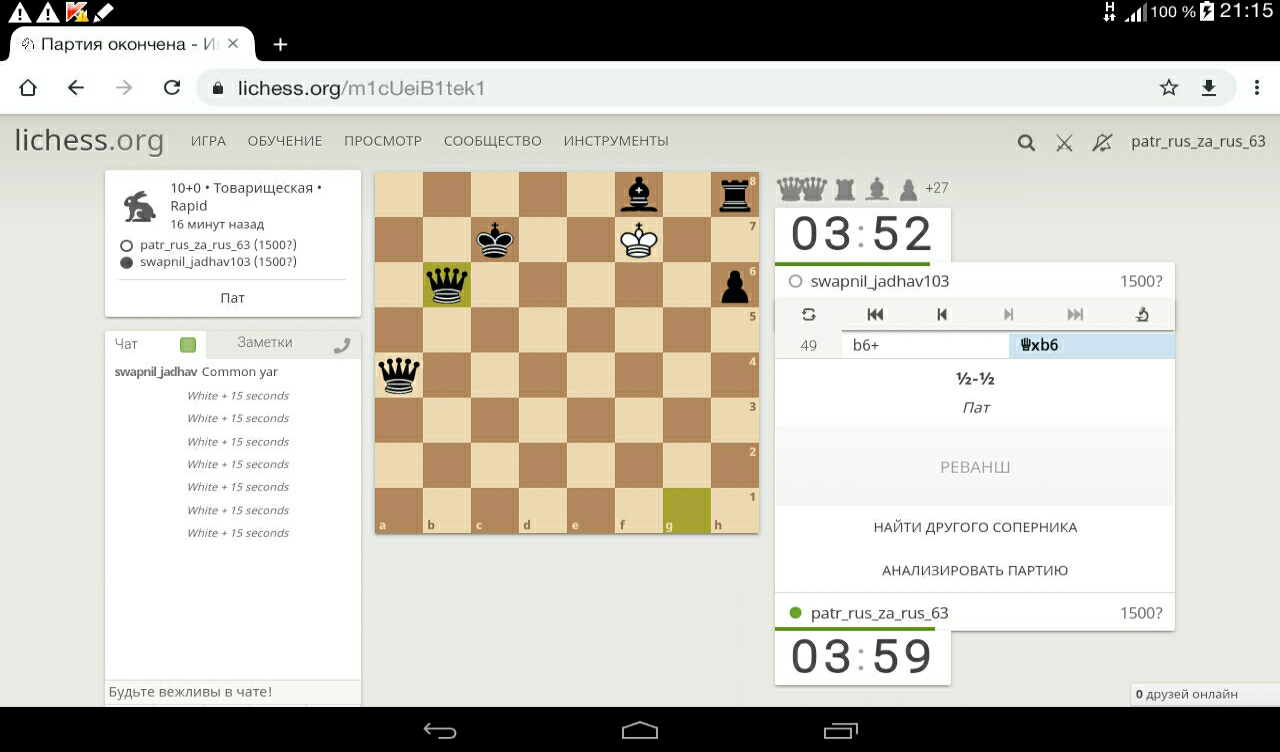This screenshot has width=1280, height=752.
Task: Reload the page with the refresh icon
Action: click(172, 88)
